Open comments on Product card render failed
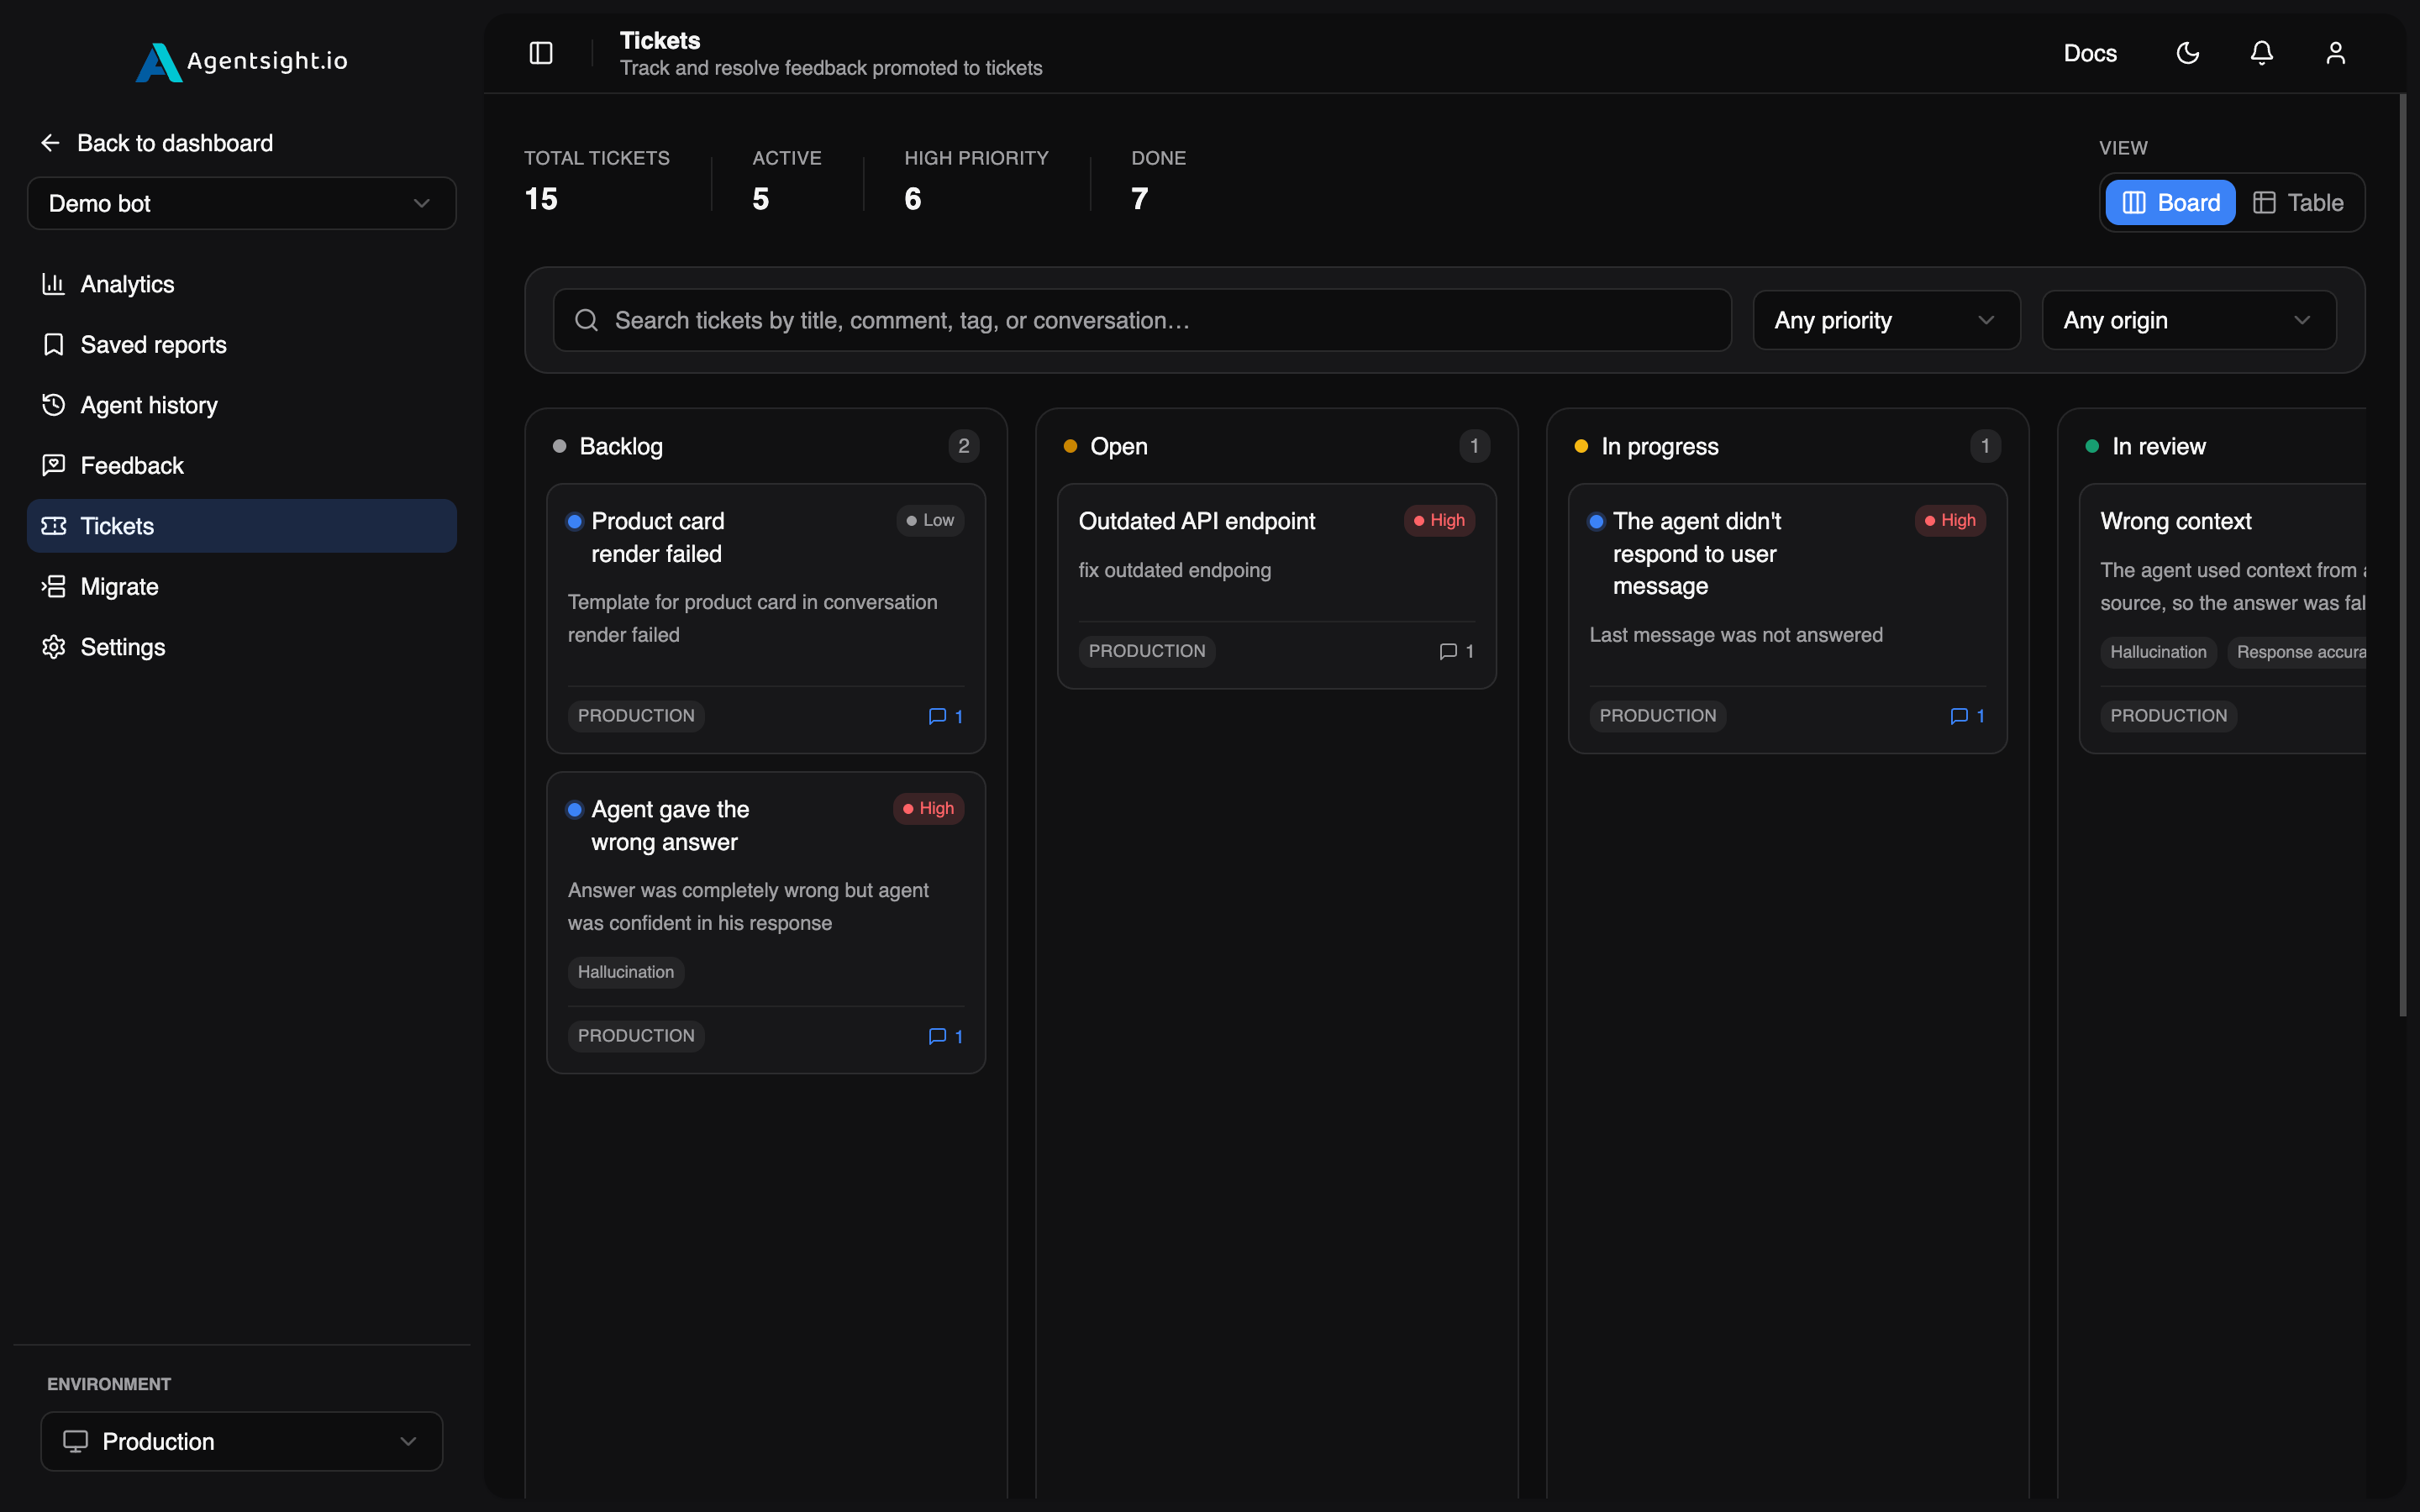Screen dimensions: 2420x1512 coord(945,716)
